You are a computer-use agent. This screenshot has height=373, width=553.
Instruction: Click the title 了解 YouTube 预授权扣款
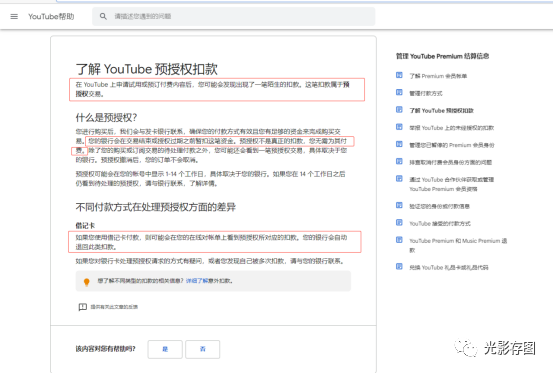(147, 69)
